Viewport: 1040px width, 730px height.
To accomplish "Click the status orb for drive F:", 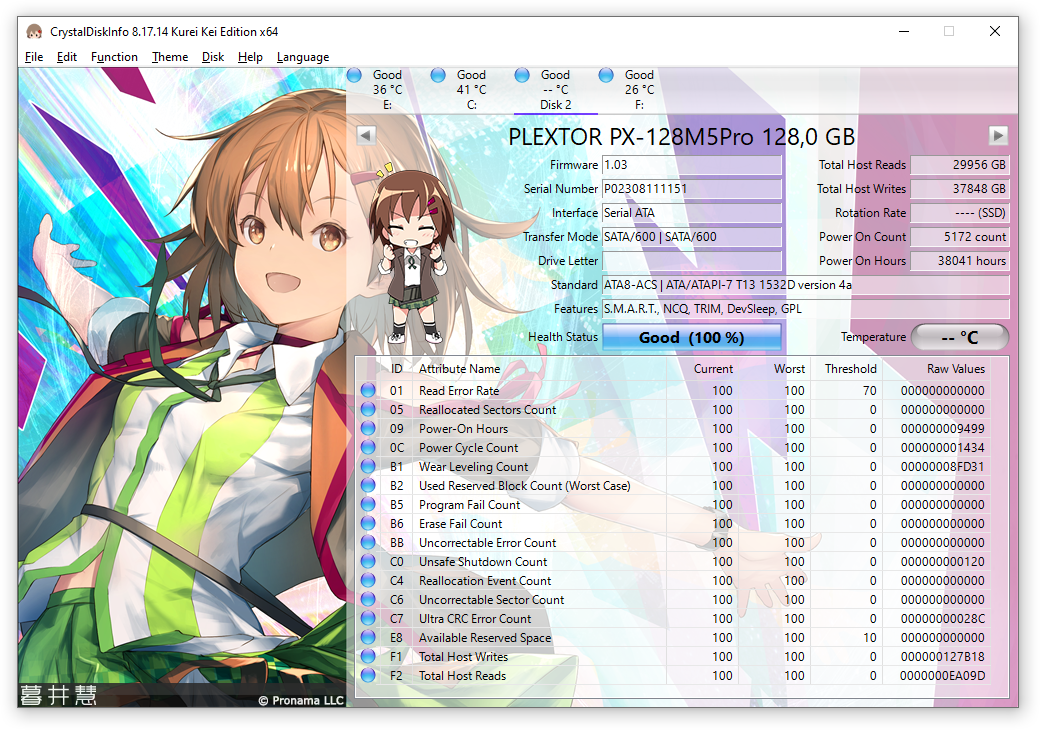I will coord(606,76).
